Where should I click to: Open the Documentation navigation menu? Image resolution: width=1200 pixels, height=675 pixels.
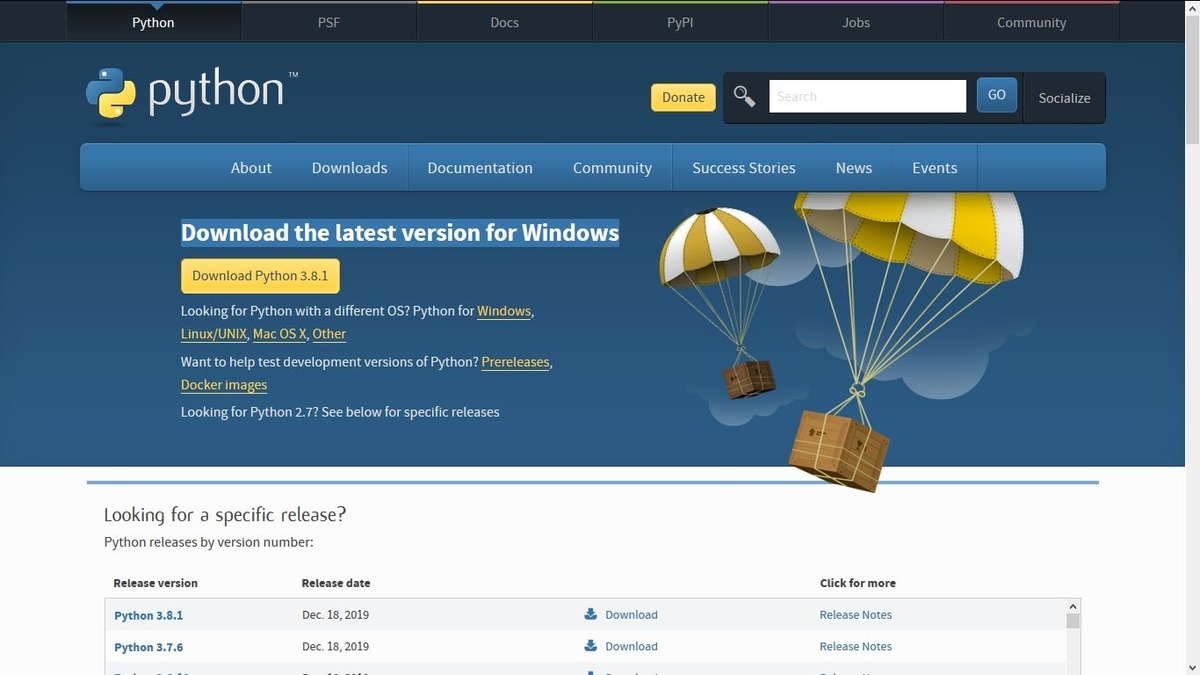[480, 168]
